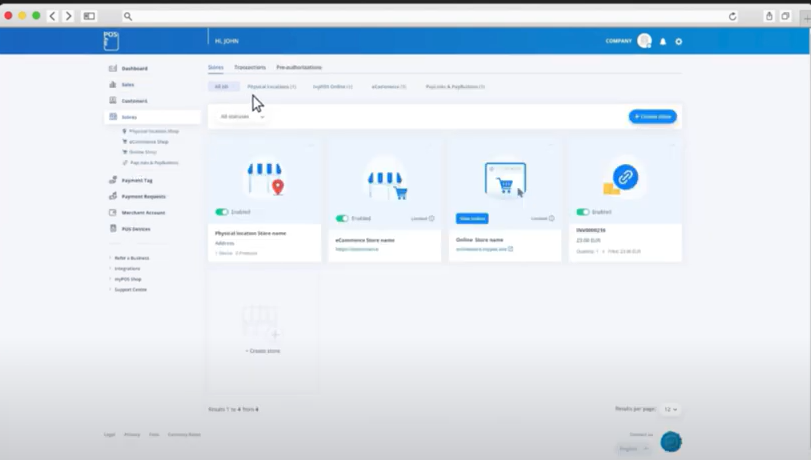Open the language selector dropdown
Screen dimensions: 811x460
(634, 449)
